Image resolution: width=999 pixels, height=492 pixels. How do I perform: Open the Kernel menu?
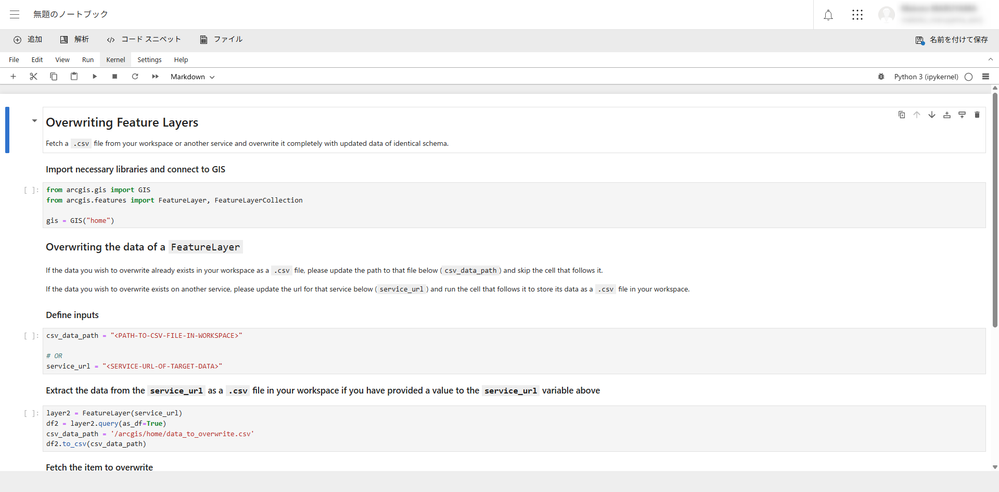point(115,59)
